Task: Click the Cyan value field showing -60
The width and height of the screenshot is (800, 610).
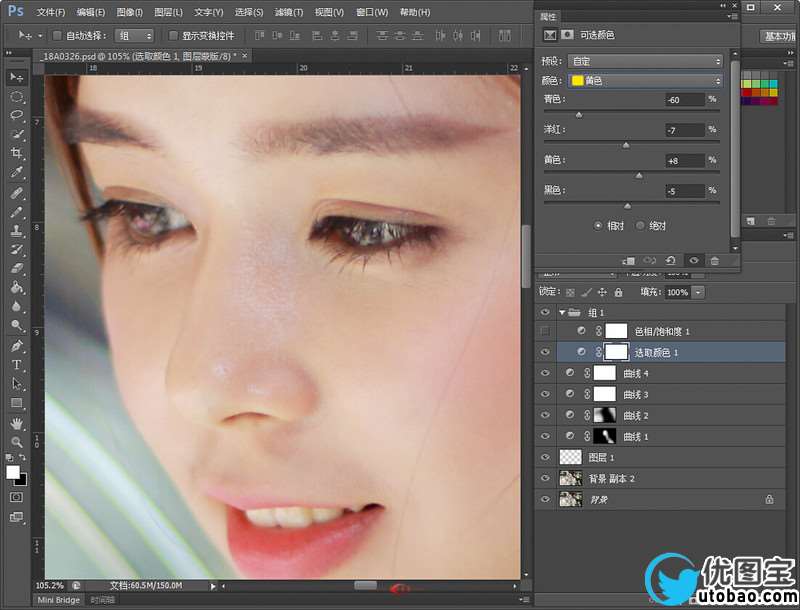Action: 685,99
